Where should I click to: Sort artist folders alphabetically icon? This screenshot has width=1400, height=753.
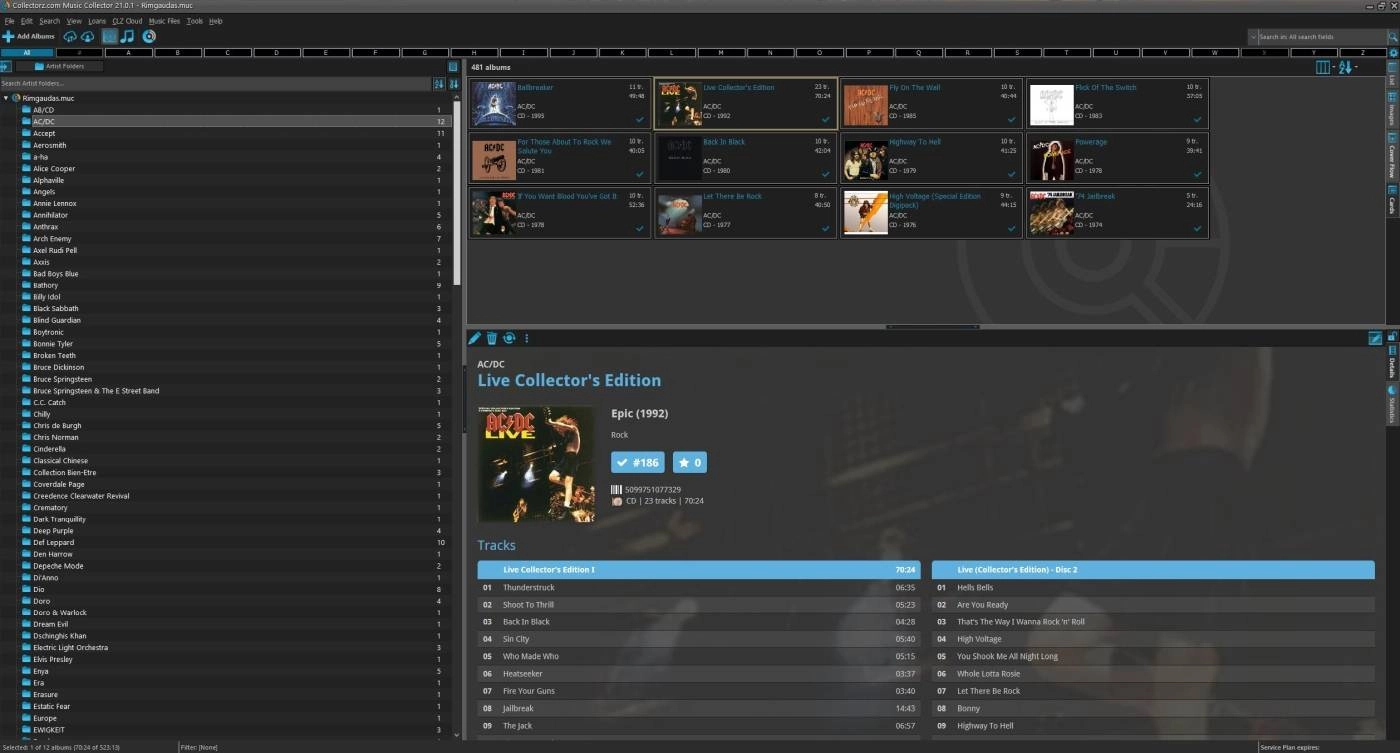(438, 83)
